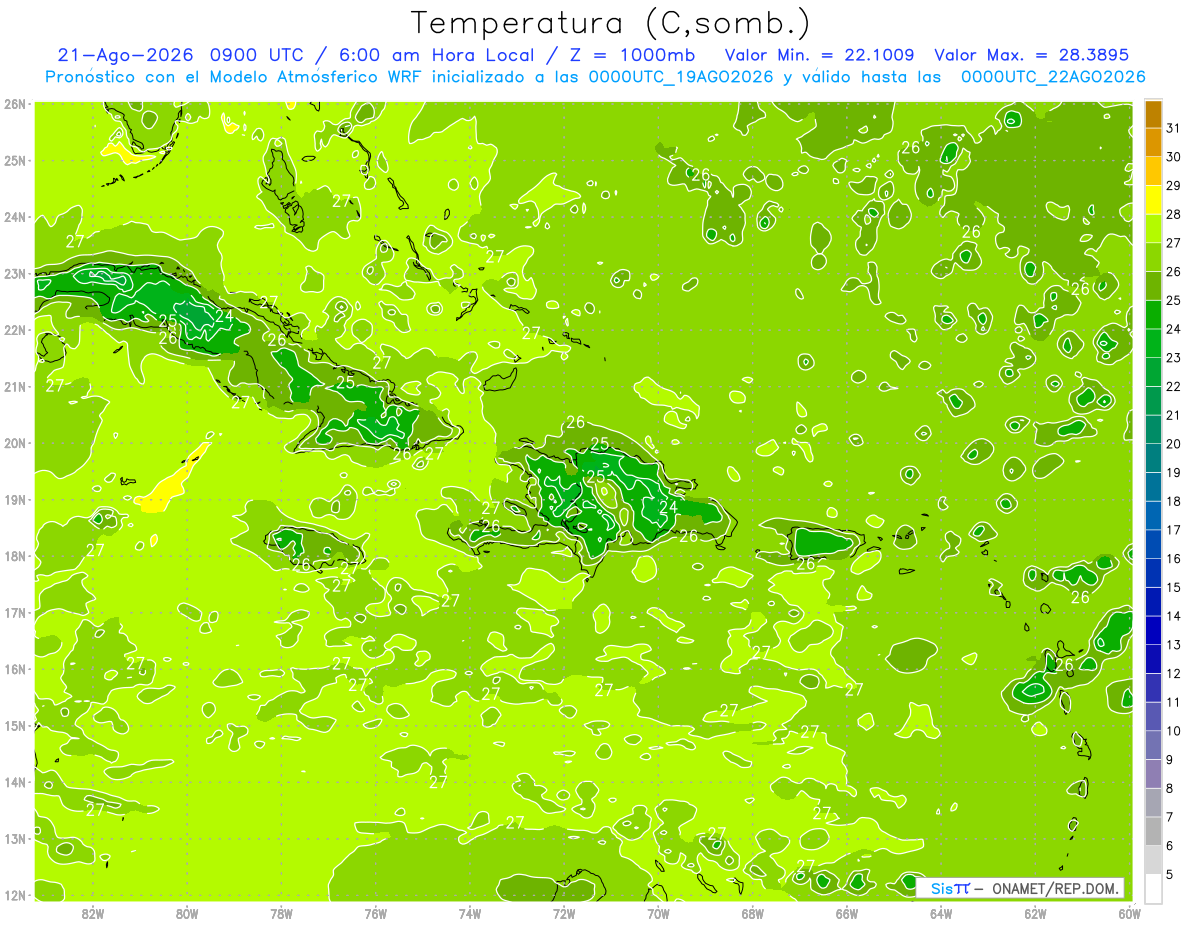Click the 15N latitude axis label

click(15, 725)
